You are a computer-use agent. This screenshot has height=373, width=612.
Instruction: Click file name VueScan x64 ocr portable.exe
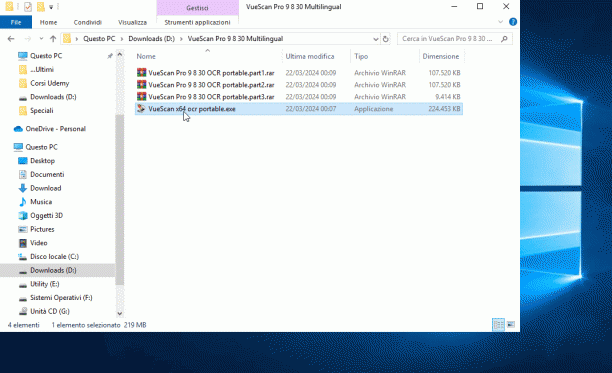tap(192, 109)
